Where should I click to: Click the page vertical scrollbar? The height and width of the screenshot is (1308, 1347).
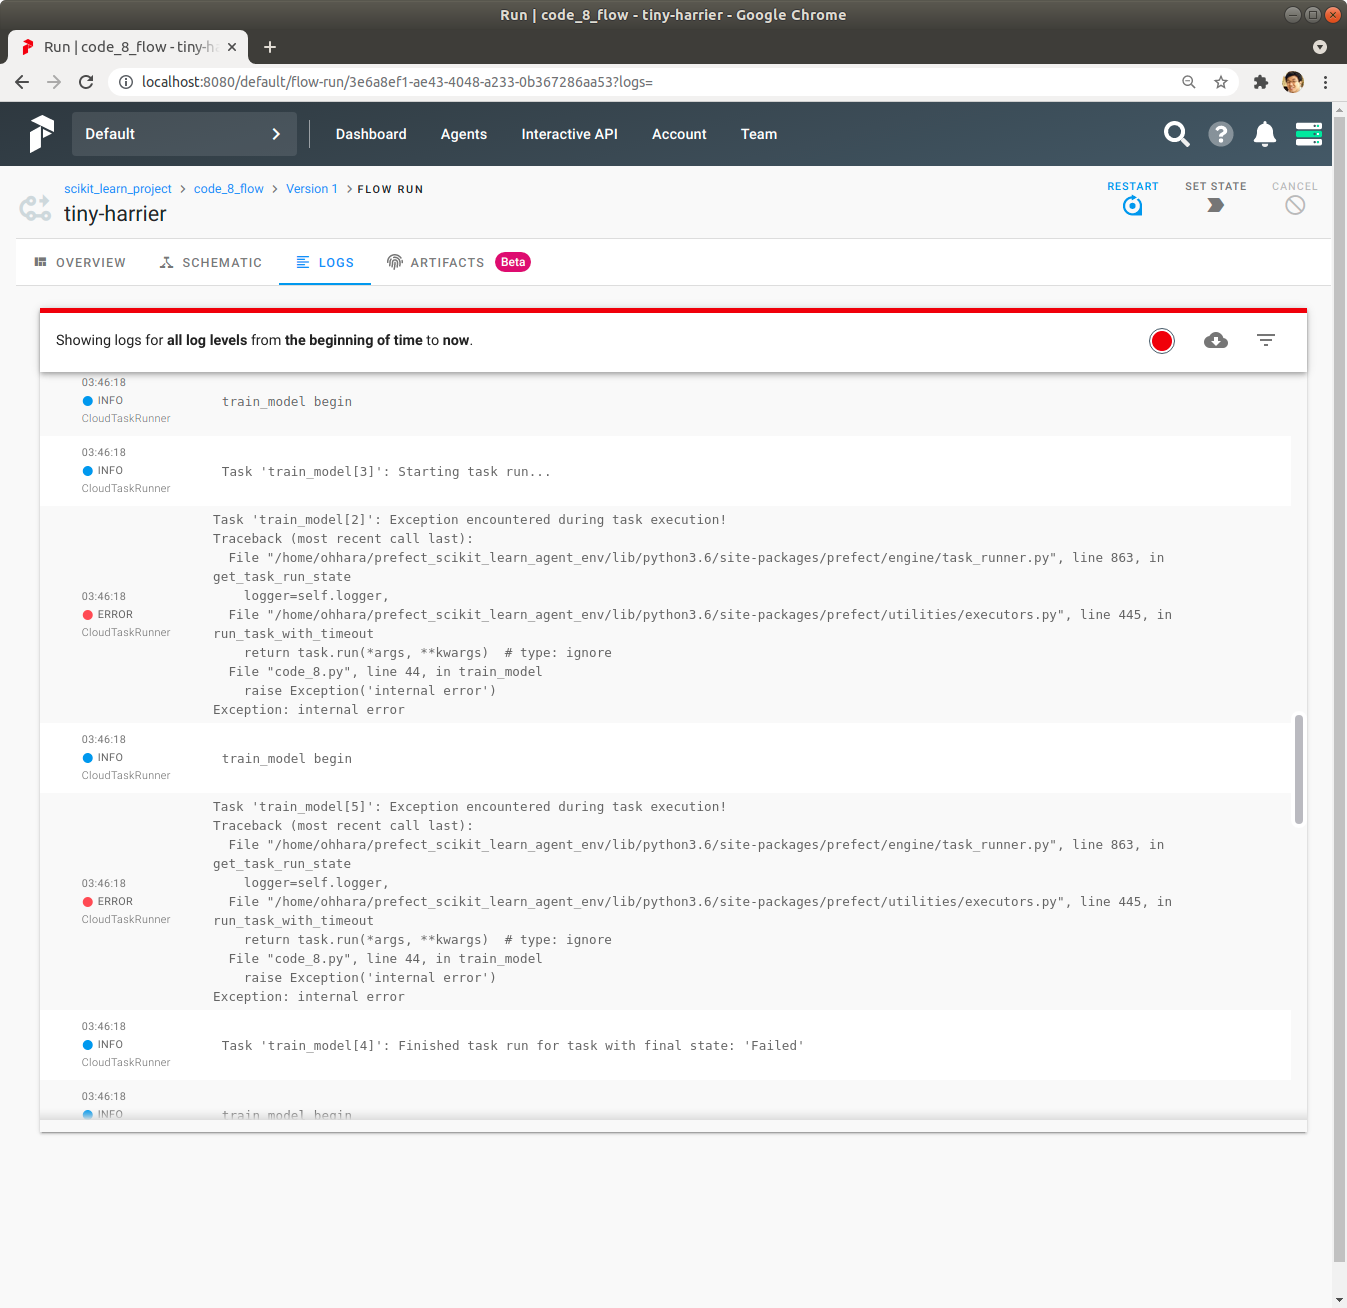1339,690
